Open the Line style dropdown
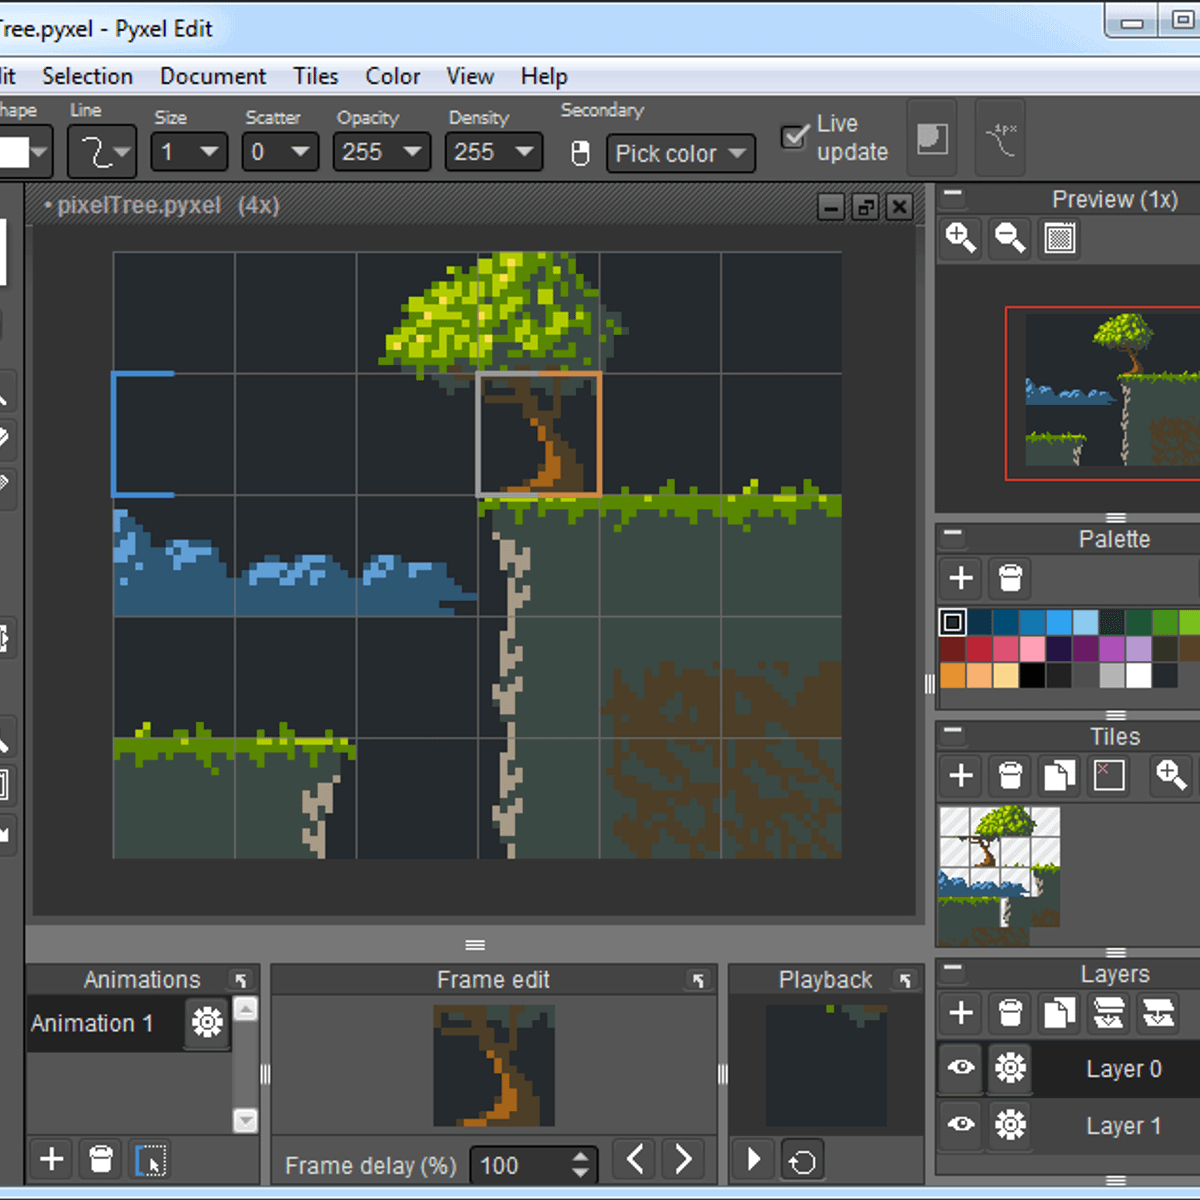Image resolution: width=1200 pixels, height=1200 pixels. (103, 152)
